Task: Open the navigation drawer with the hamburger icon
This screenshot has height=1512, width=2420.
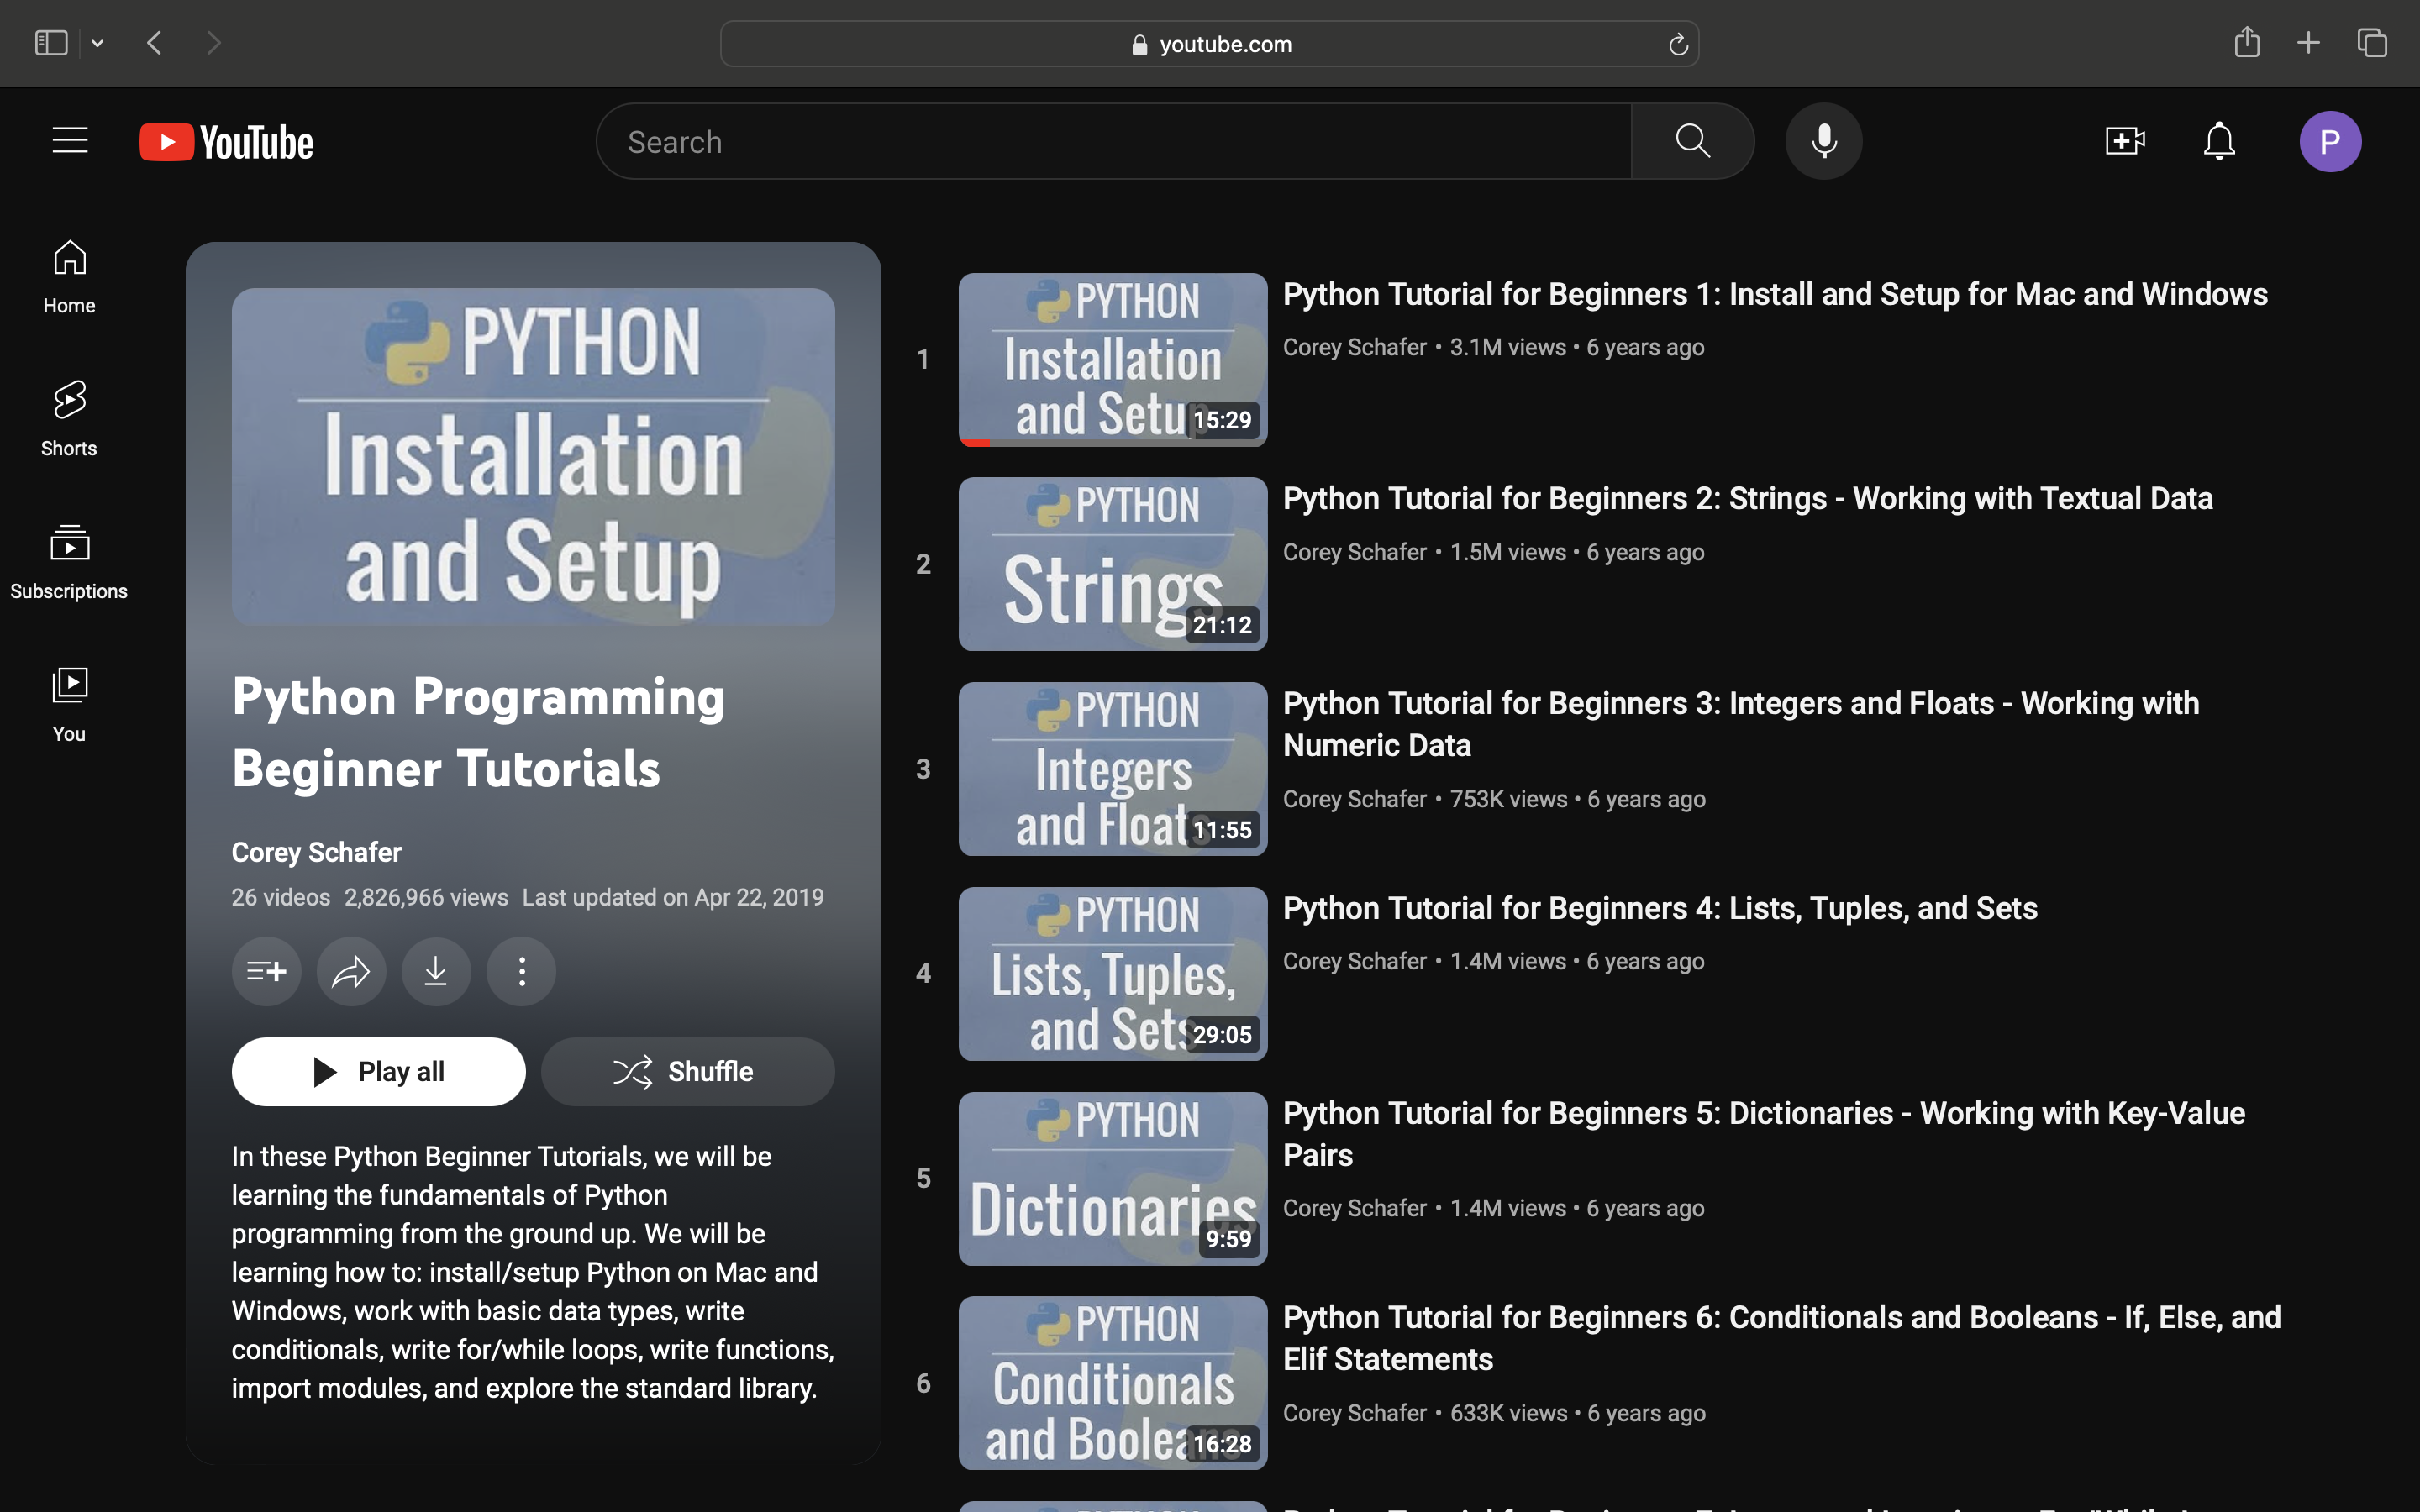Action: click(69, 140)
